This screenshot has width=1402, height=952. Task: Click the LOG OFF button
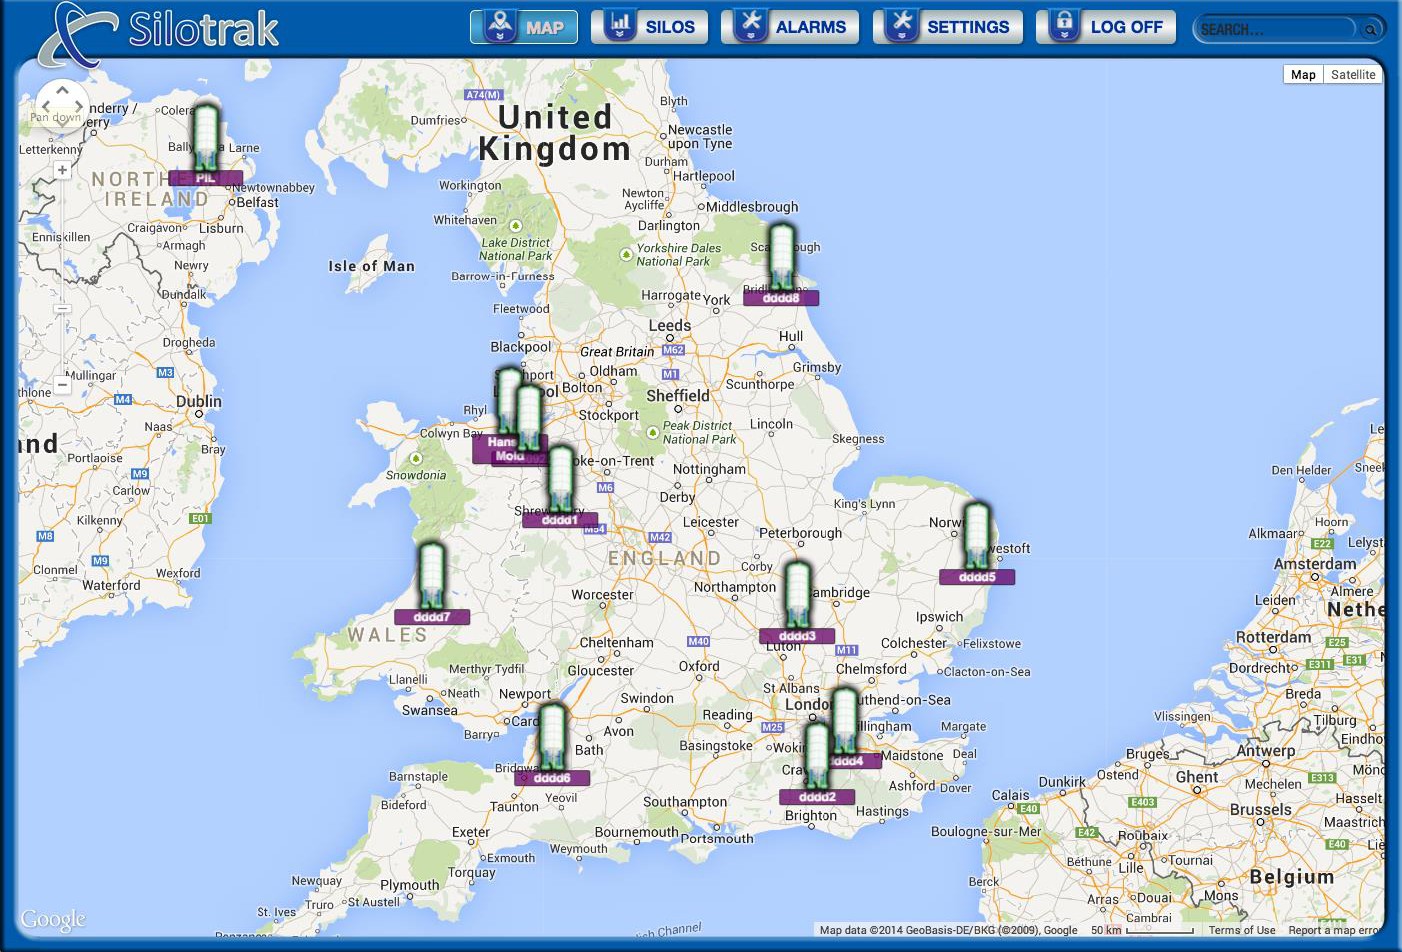coord(1106,27)
